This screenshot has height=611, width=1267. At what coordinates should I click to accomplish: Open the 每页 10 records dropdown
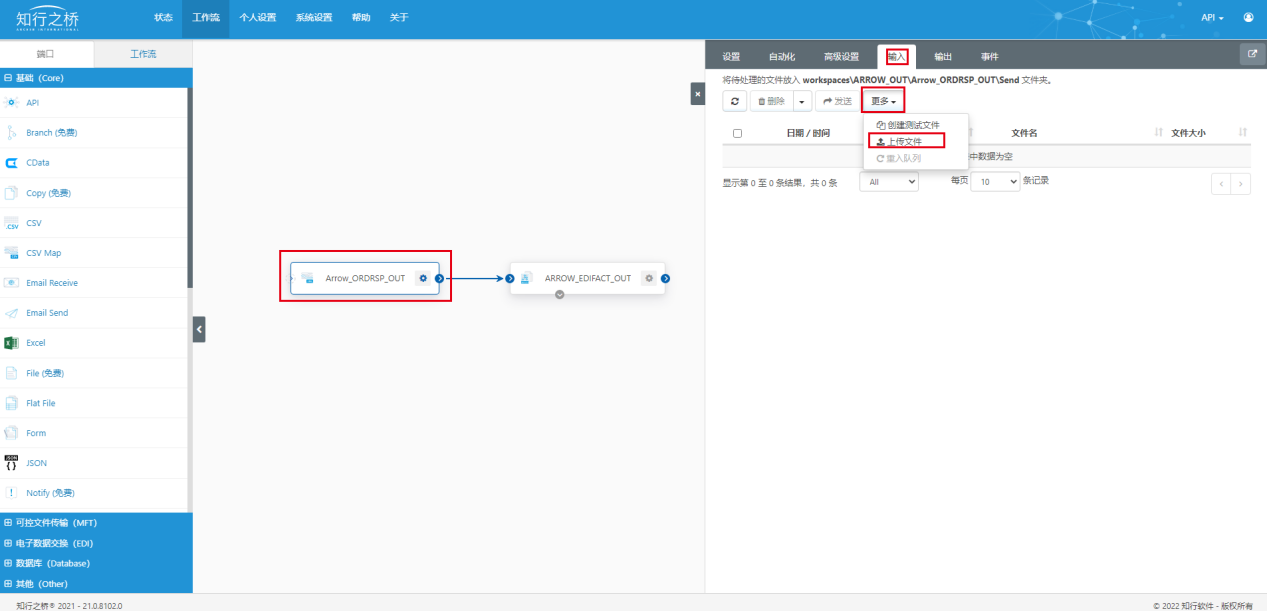(x=995, y=182)
